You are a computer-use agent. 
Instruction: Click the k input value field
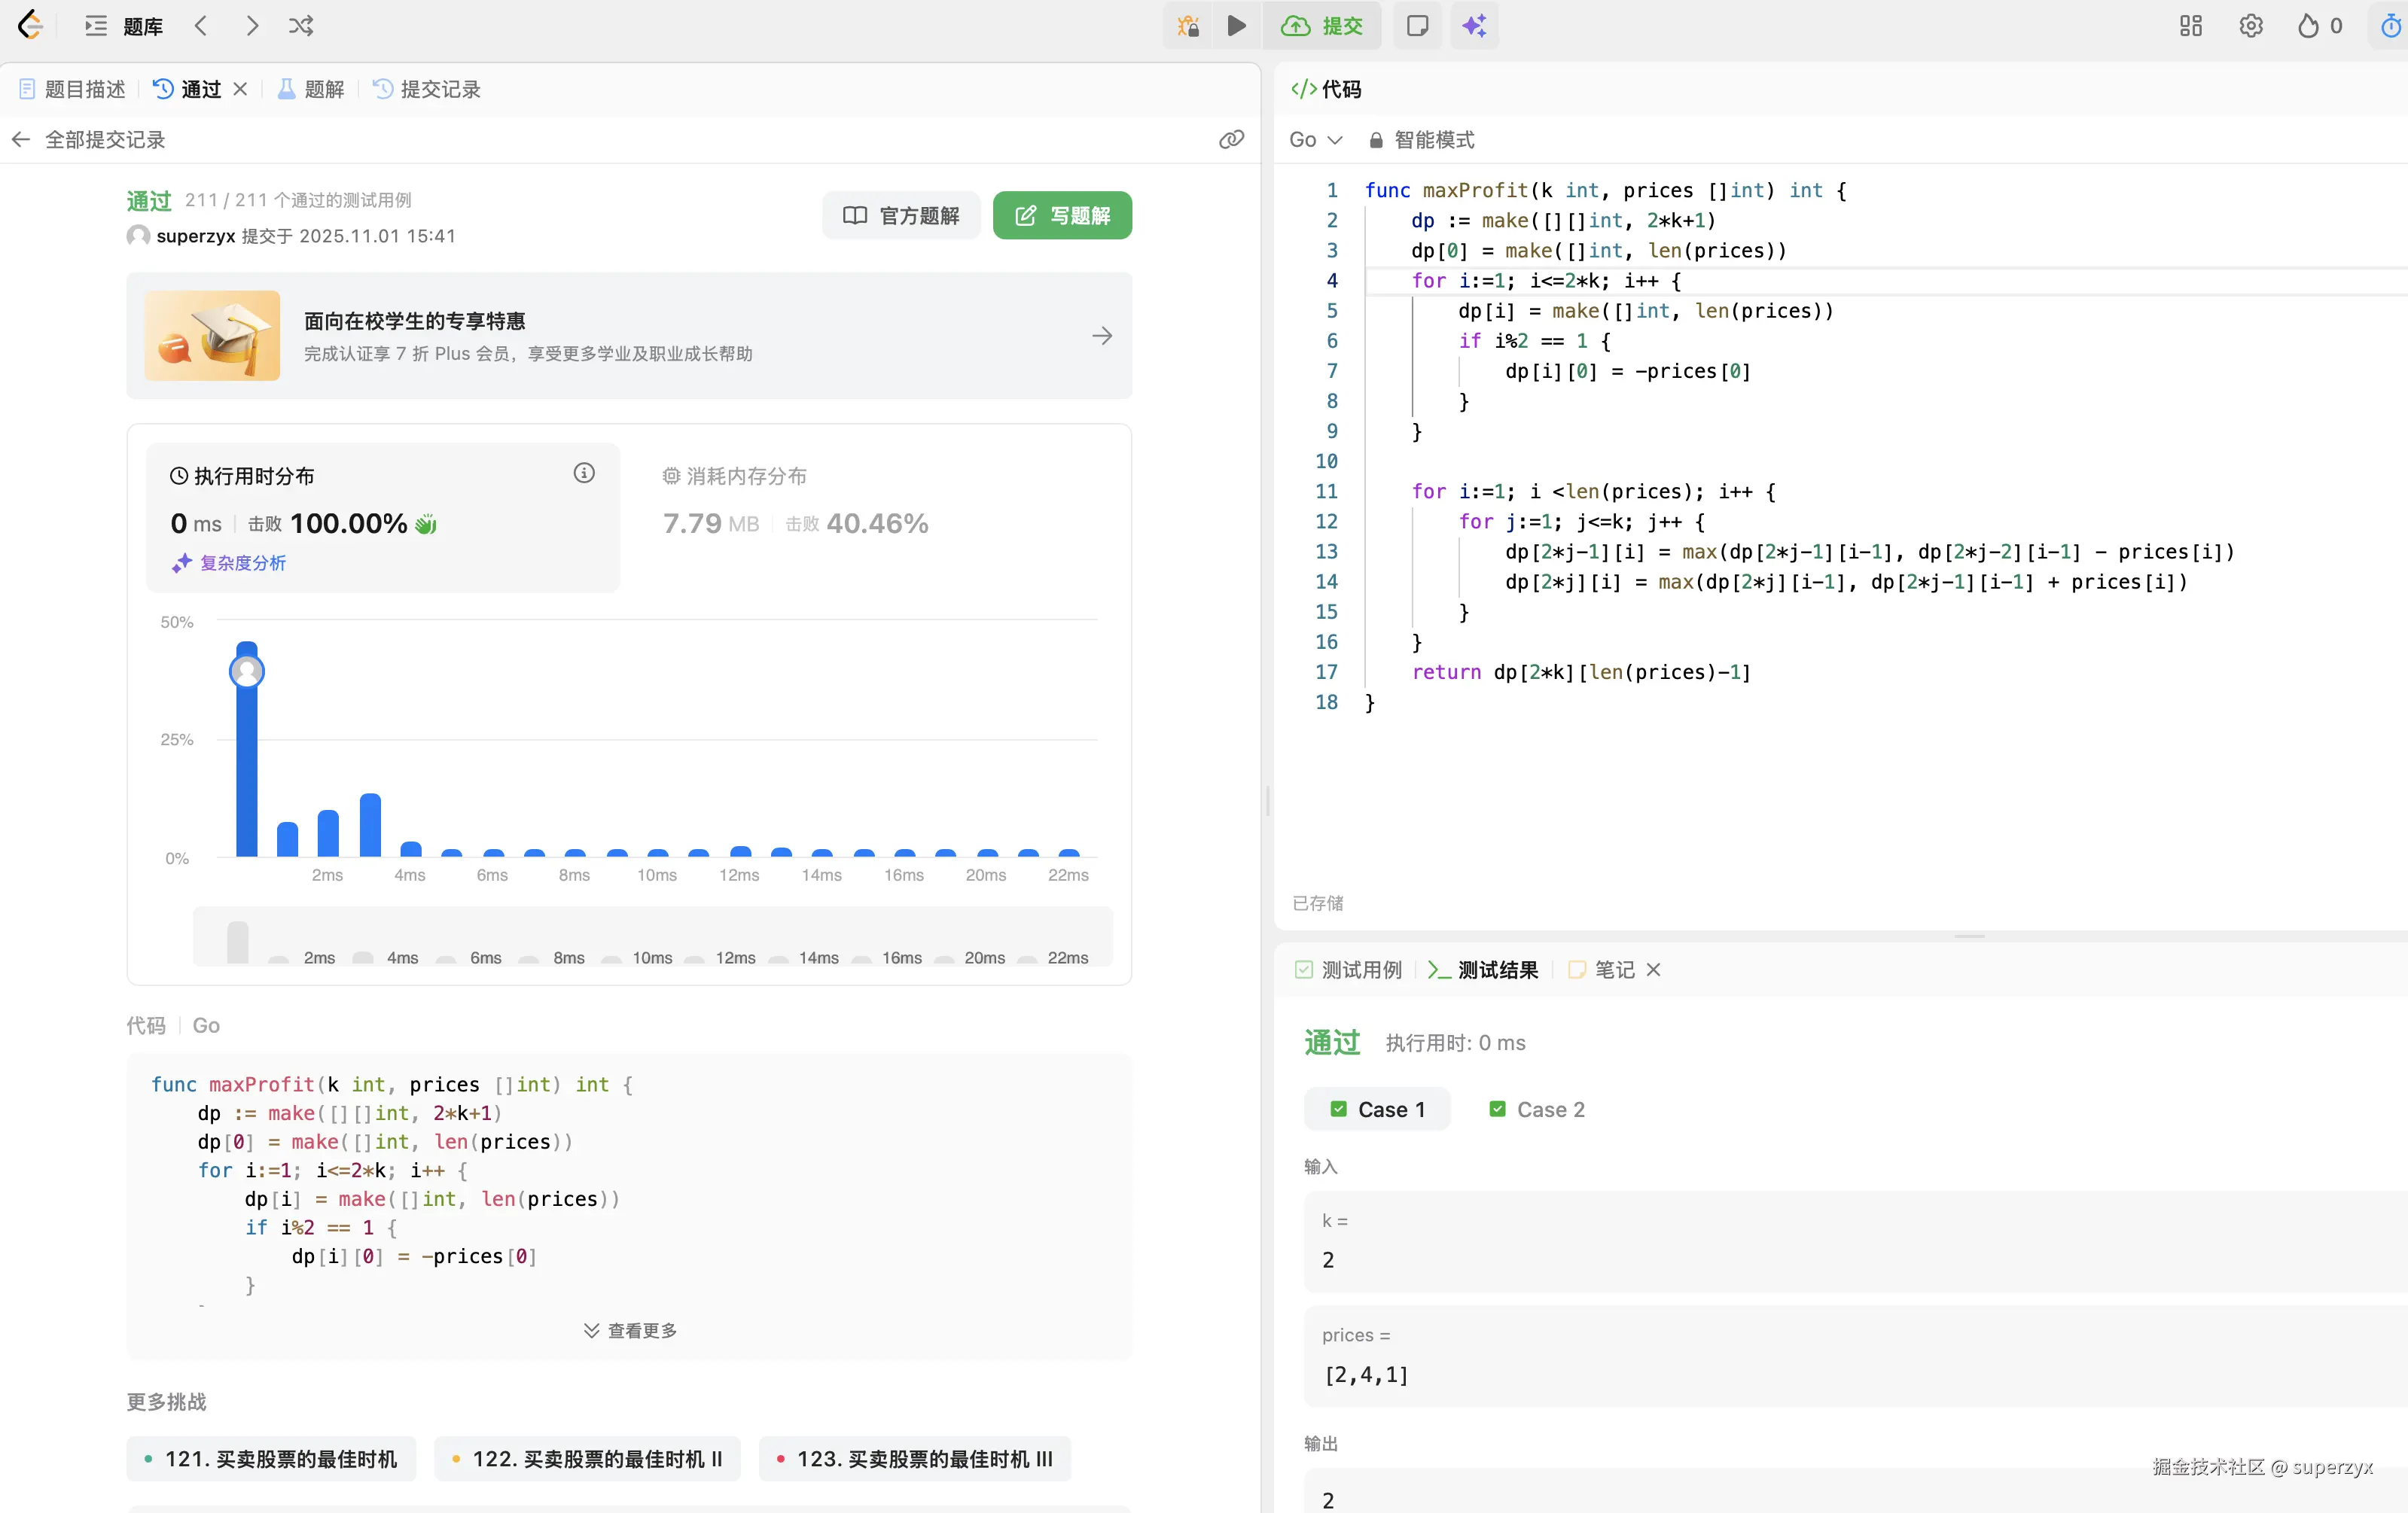tap(1856, 1241)
